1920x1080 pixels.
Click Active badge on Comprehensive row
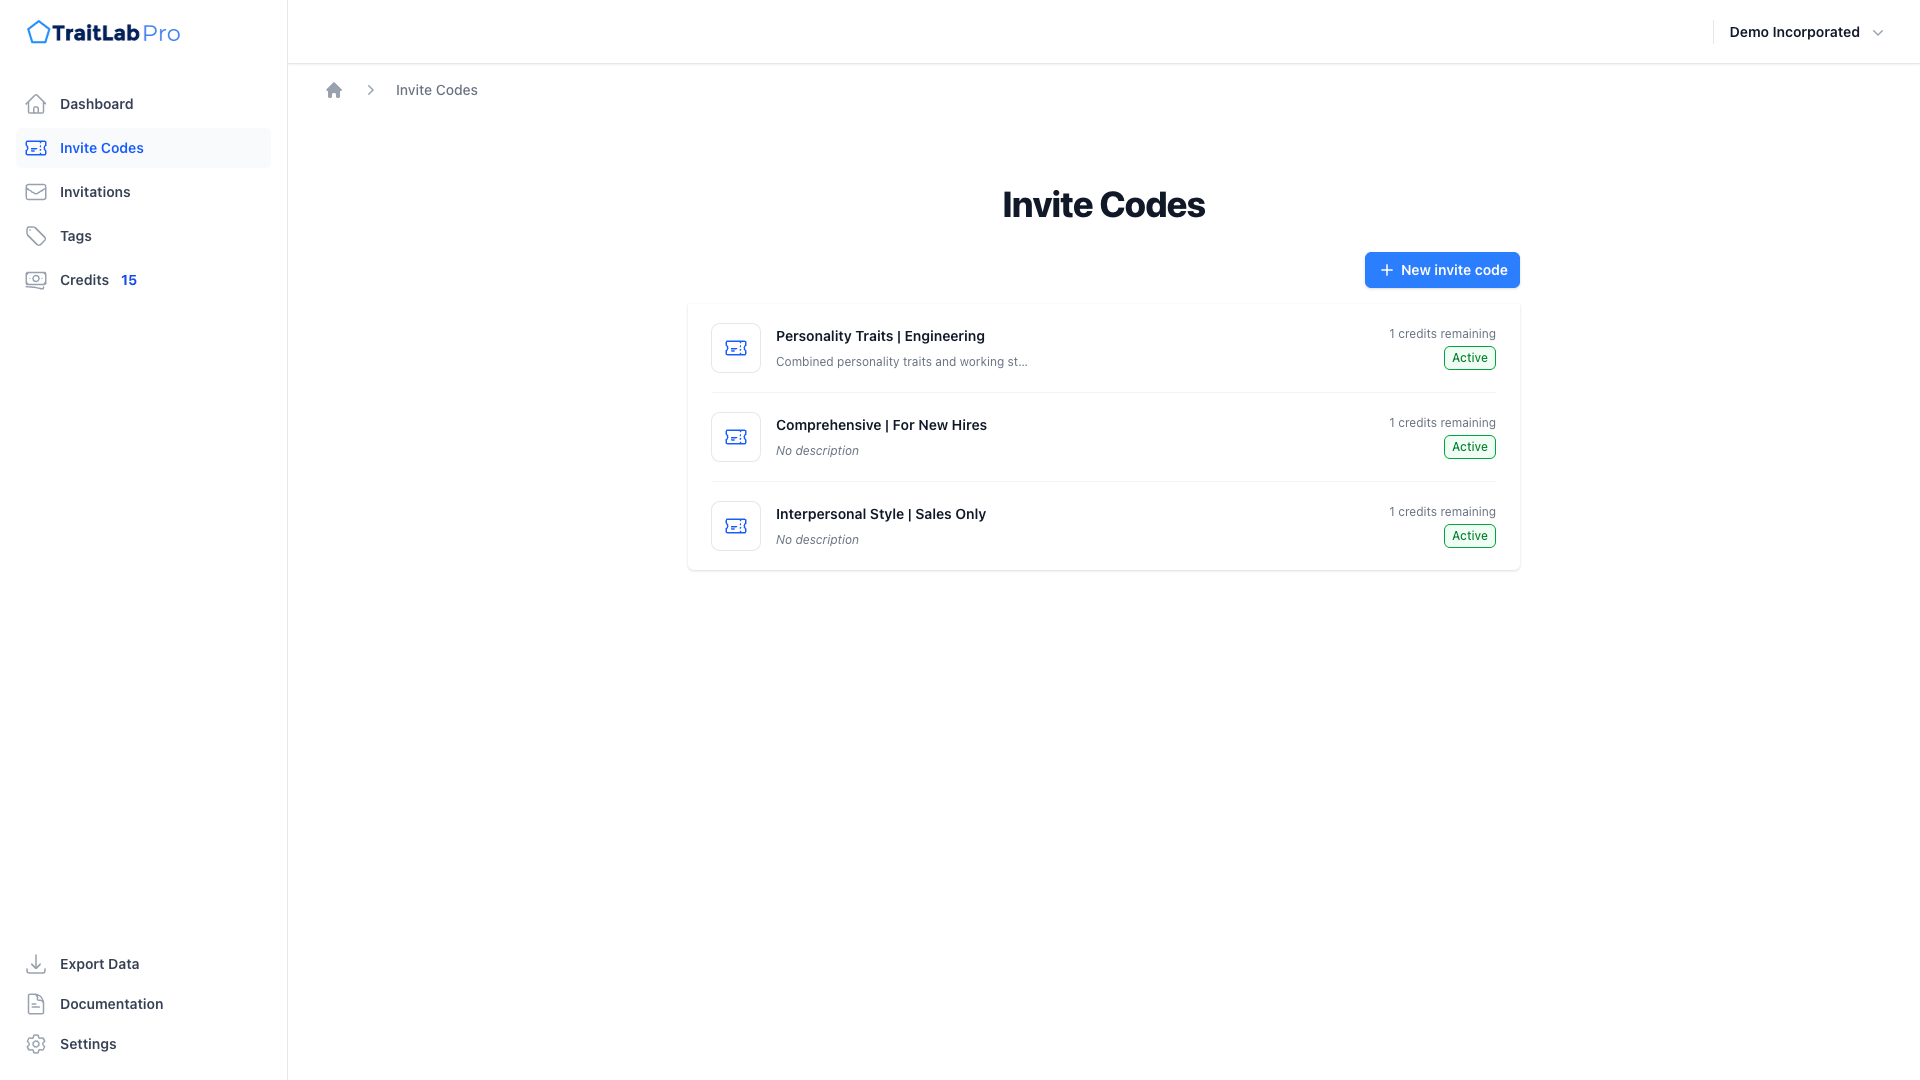point(1469,447)
